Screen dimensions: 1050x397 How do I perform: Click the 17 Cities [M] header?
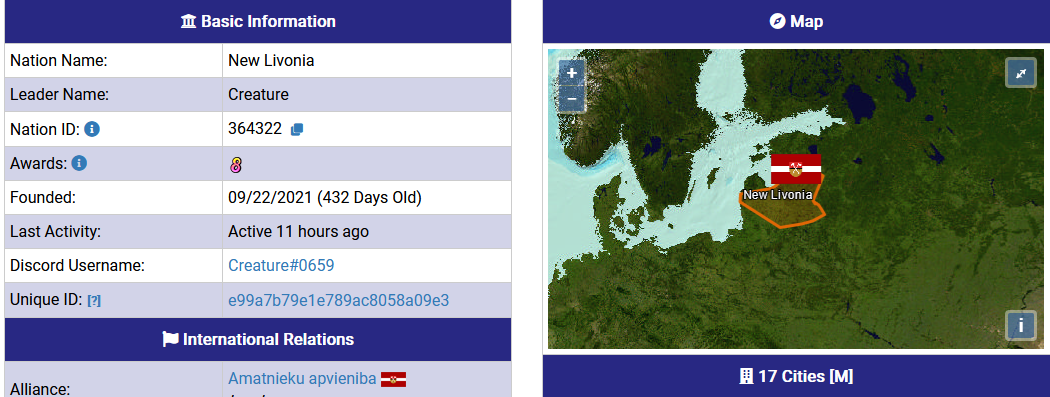[796, 376]
